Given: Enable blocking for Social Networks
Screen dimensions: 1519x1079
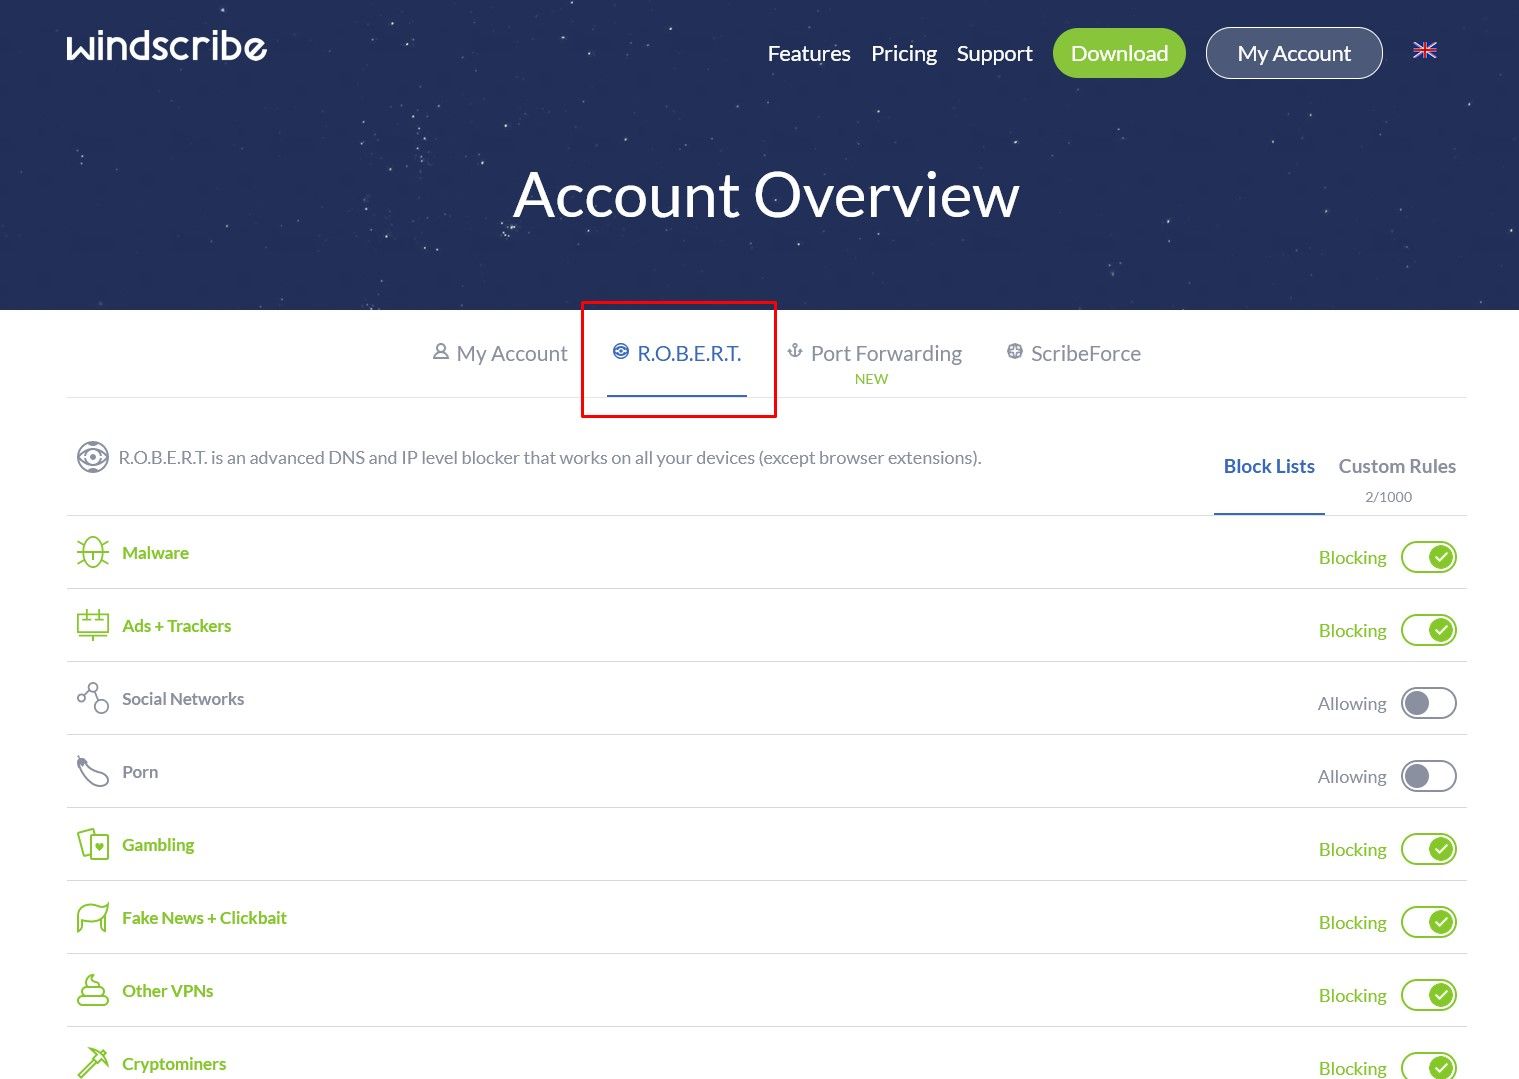Looking at the screenshot, I should [1428, 703].
